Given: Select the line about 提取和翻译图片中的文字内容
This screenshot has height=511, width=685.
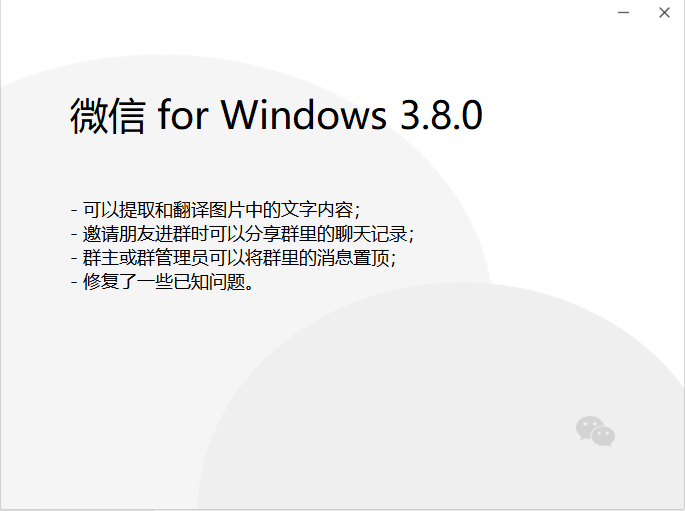Looking at the screenshot, I should pyautogui.click(x=216, y=210).
